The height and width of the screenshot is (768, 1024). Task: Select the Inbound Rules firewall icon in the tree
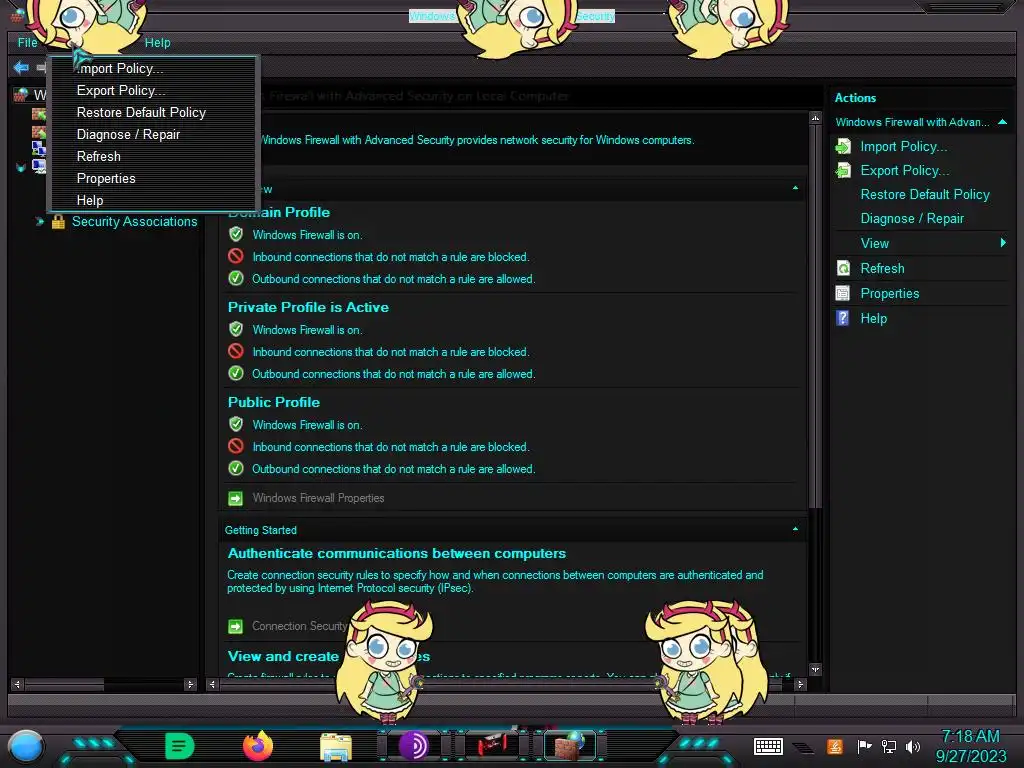[39, 114]
